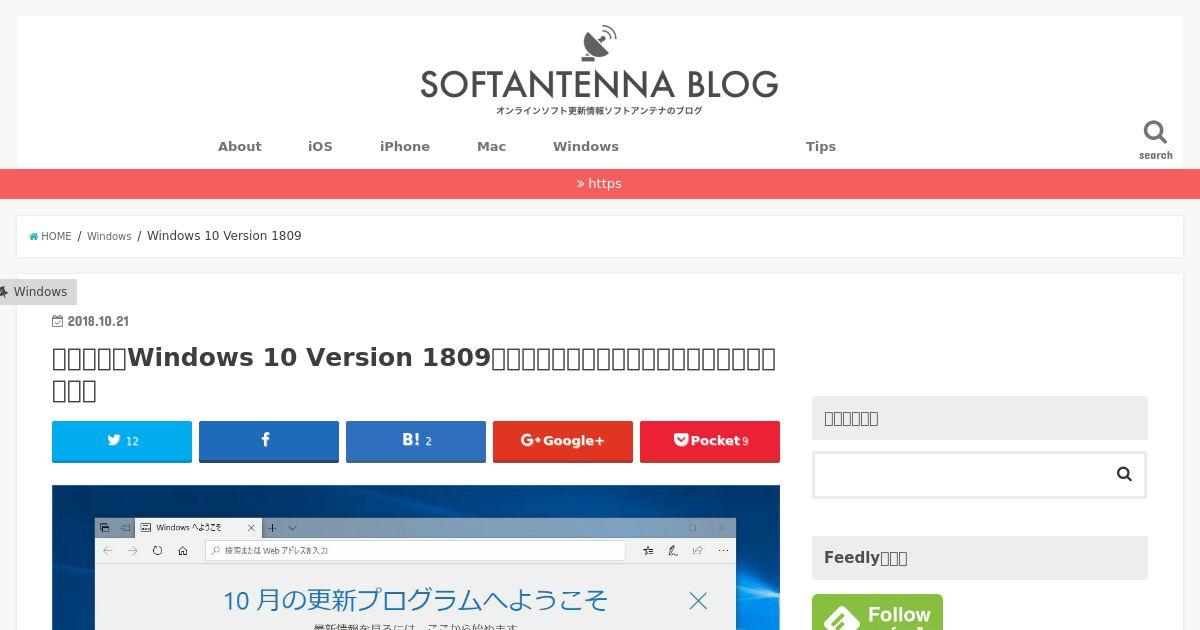
Task: Share via the Google+ button
Action: point(563,440)
